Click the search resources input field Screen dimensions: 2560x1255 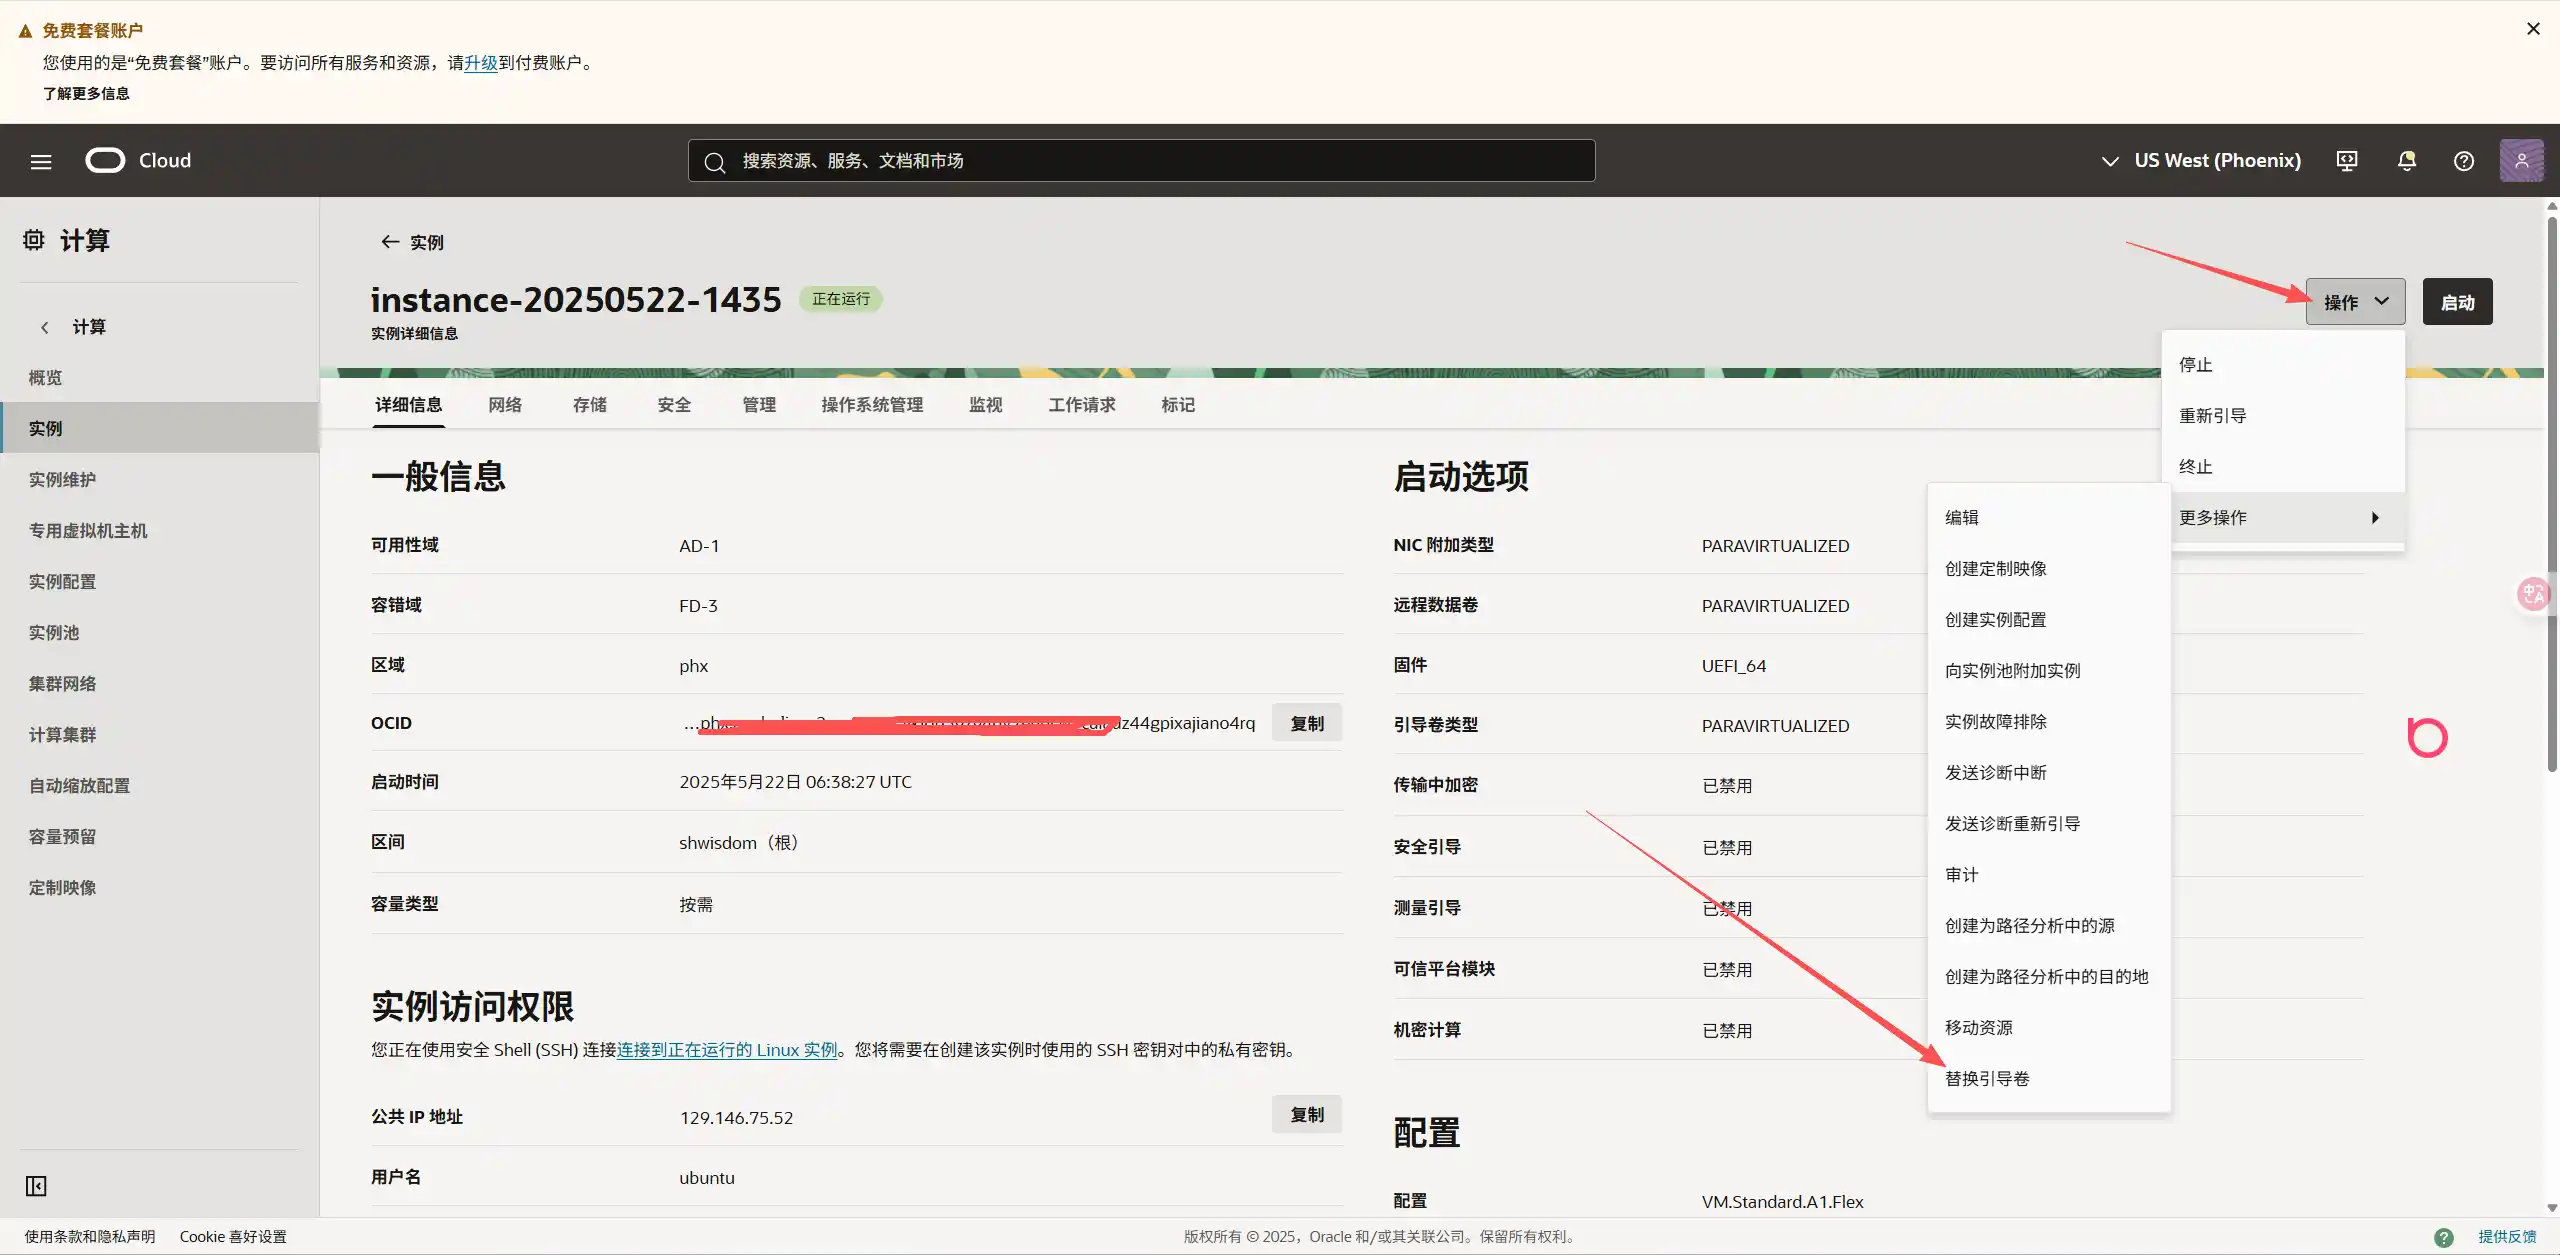click(1140, 161)
